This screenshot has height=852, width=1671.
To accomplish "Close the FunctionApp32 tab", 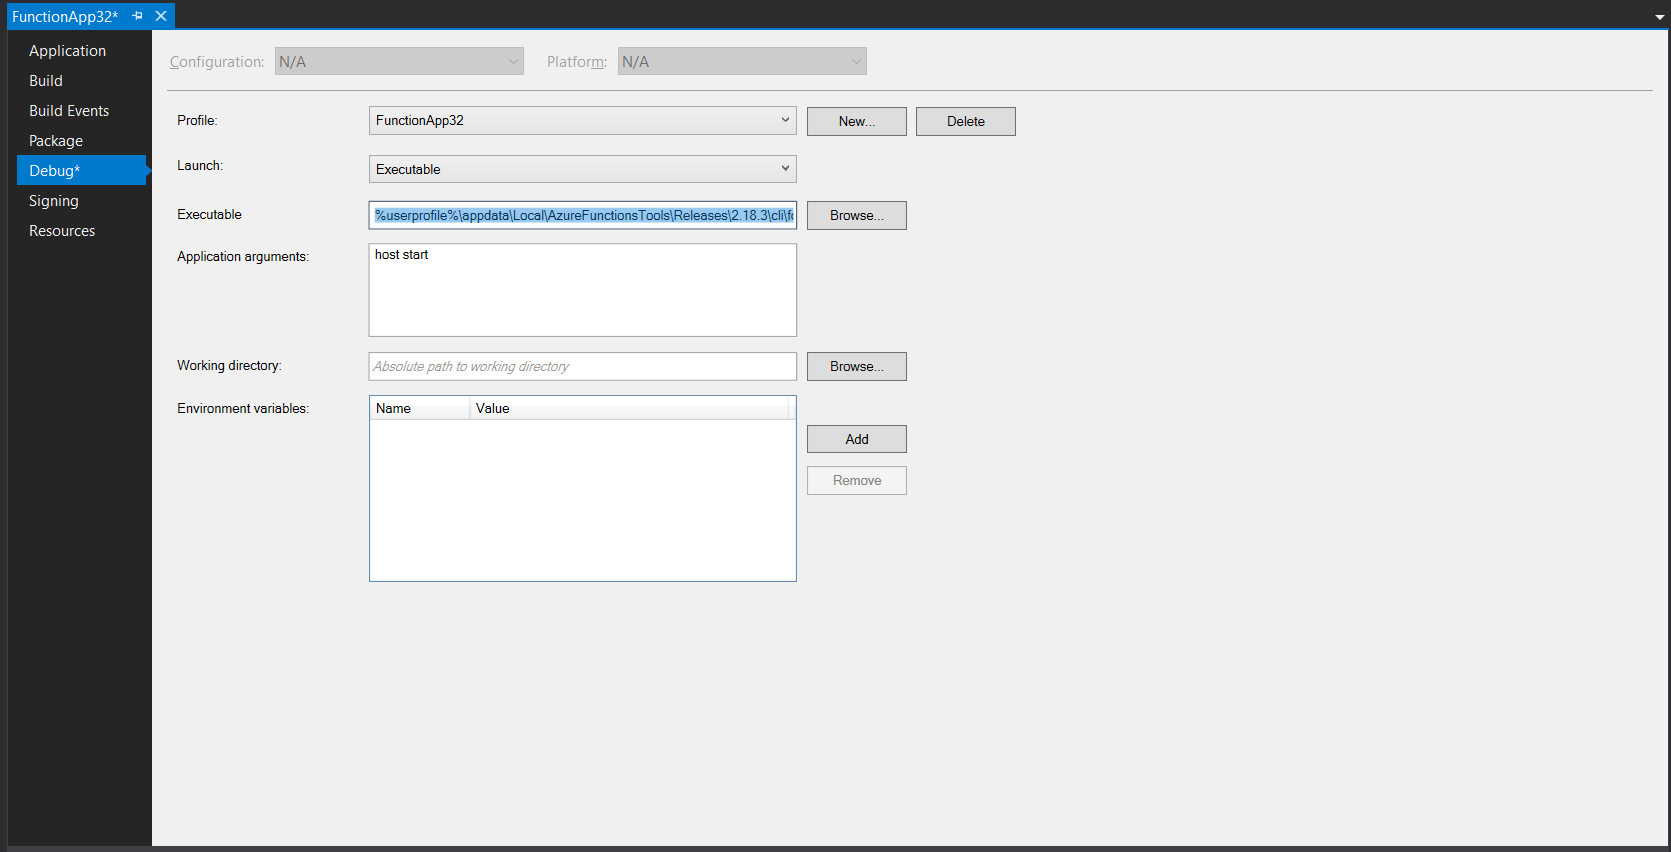I will click(x=161, y=16).
